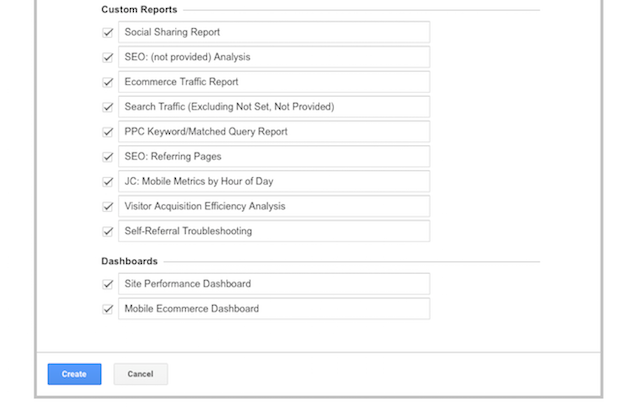629x416 pixels.
Task: Uncheck Mobile Ecommerce Dashboard checkbox
Action: tap(108, 309)
